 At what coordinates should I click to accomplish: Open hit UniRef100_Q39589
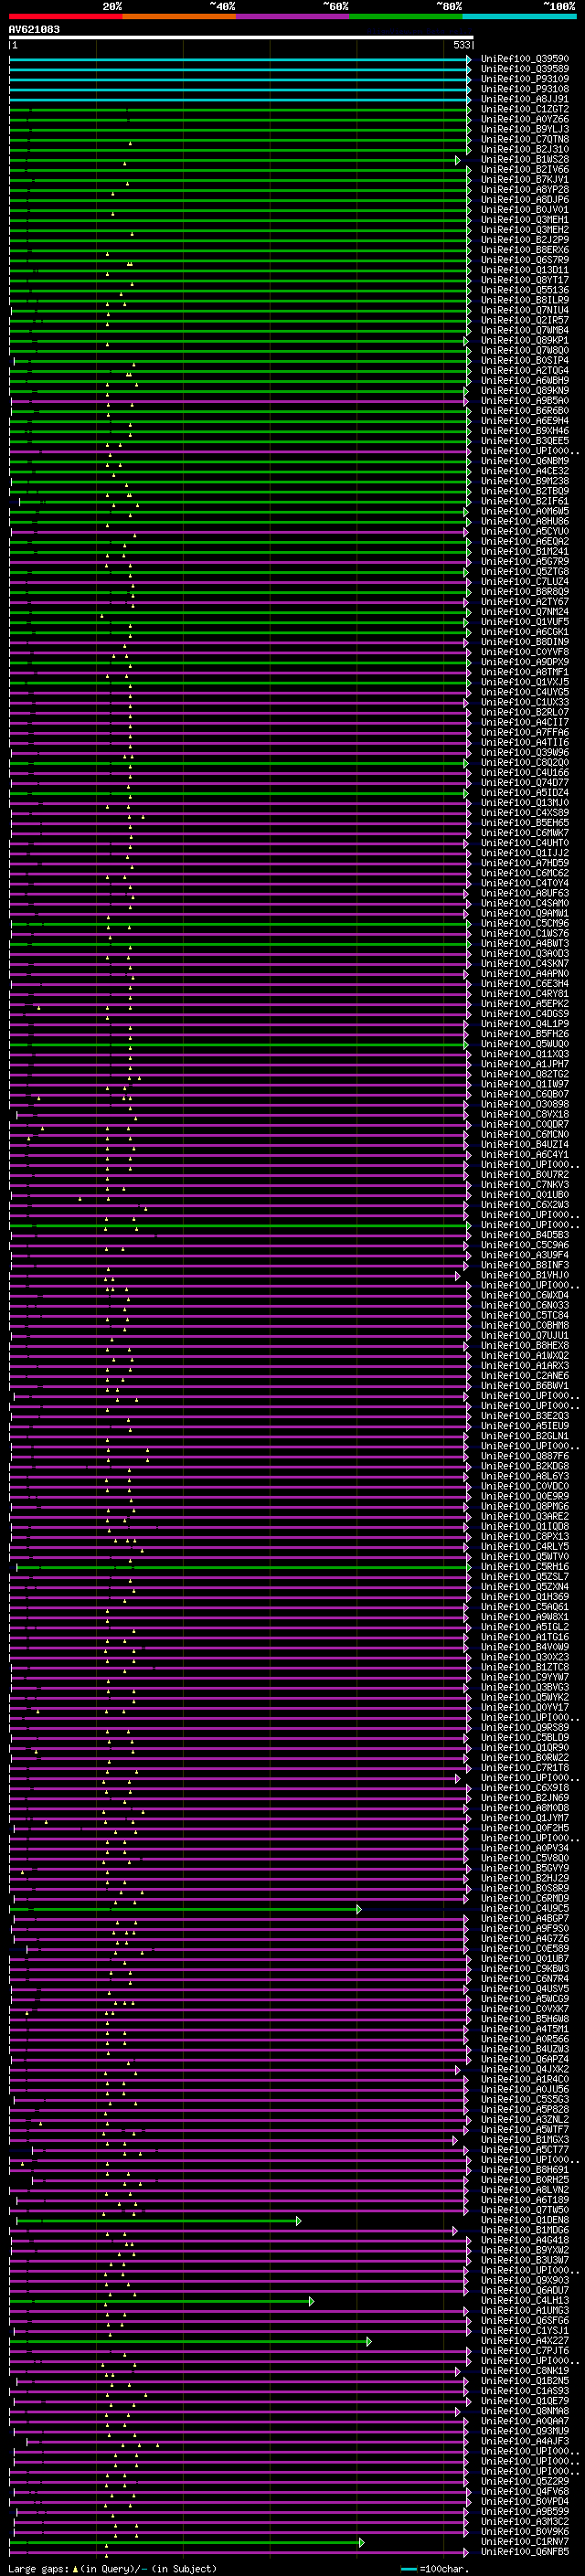pos(525,69)
